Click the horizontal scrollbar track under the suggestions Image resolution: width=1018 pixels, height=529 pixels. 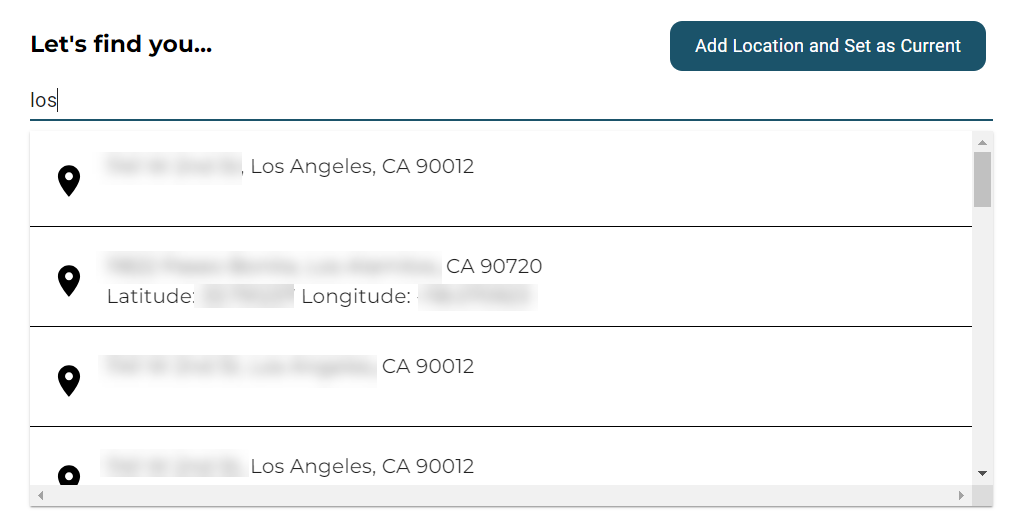[501, 496]
